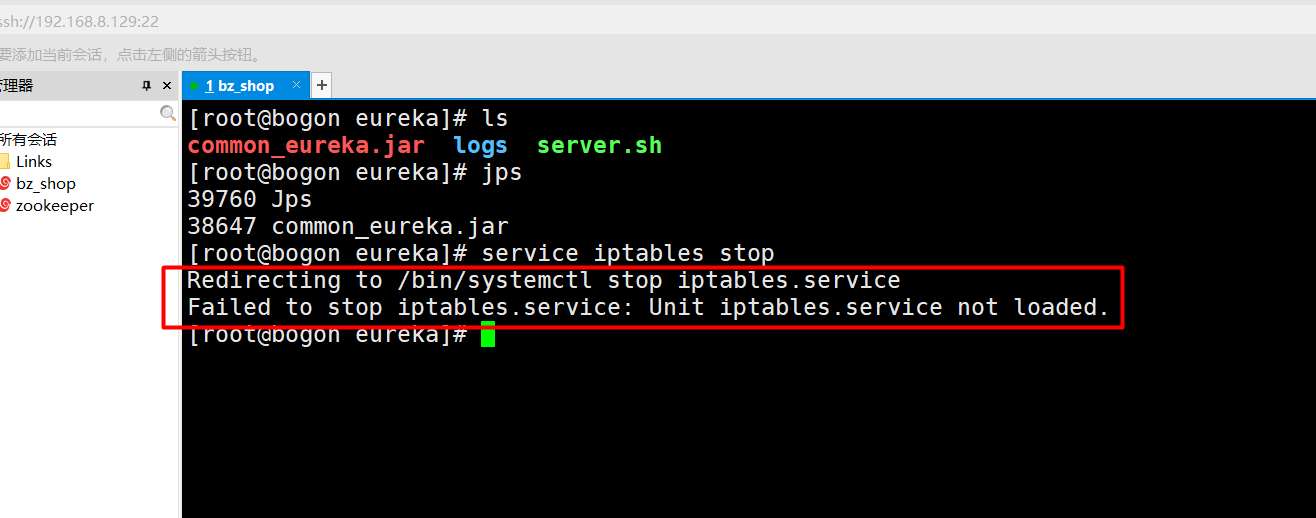
Task: Pin the session manager panel
Action: pos(147,86)
